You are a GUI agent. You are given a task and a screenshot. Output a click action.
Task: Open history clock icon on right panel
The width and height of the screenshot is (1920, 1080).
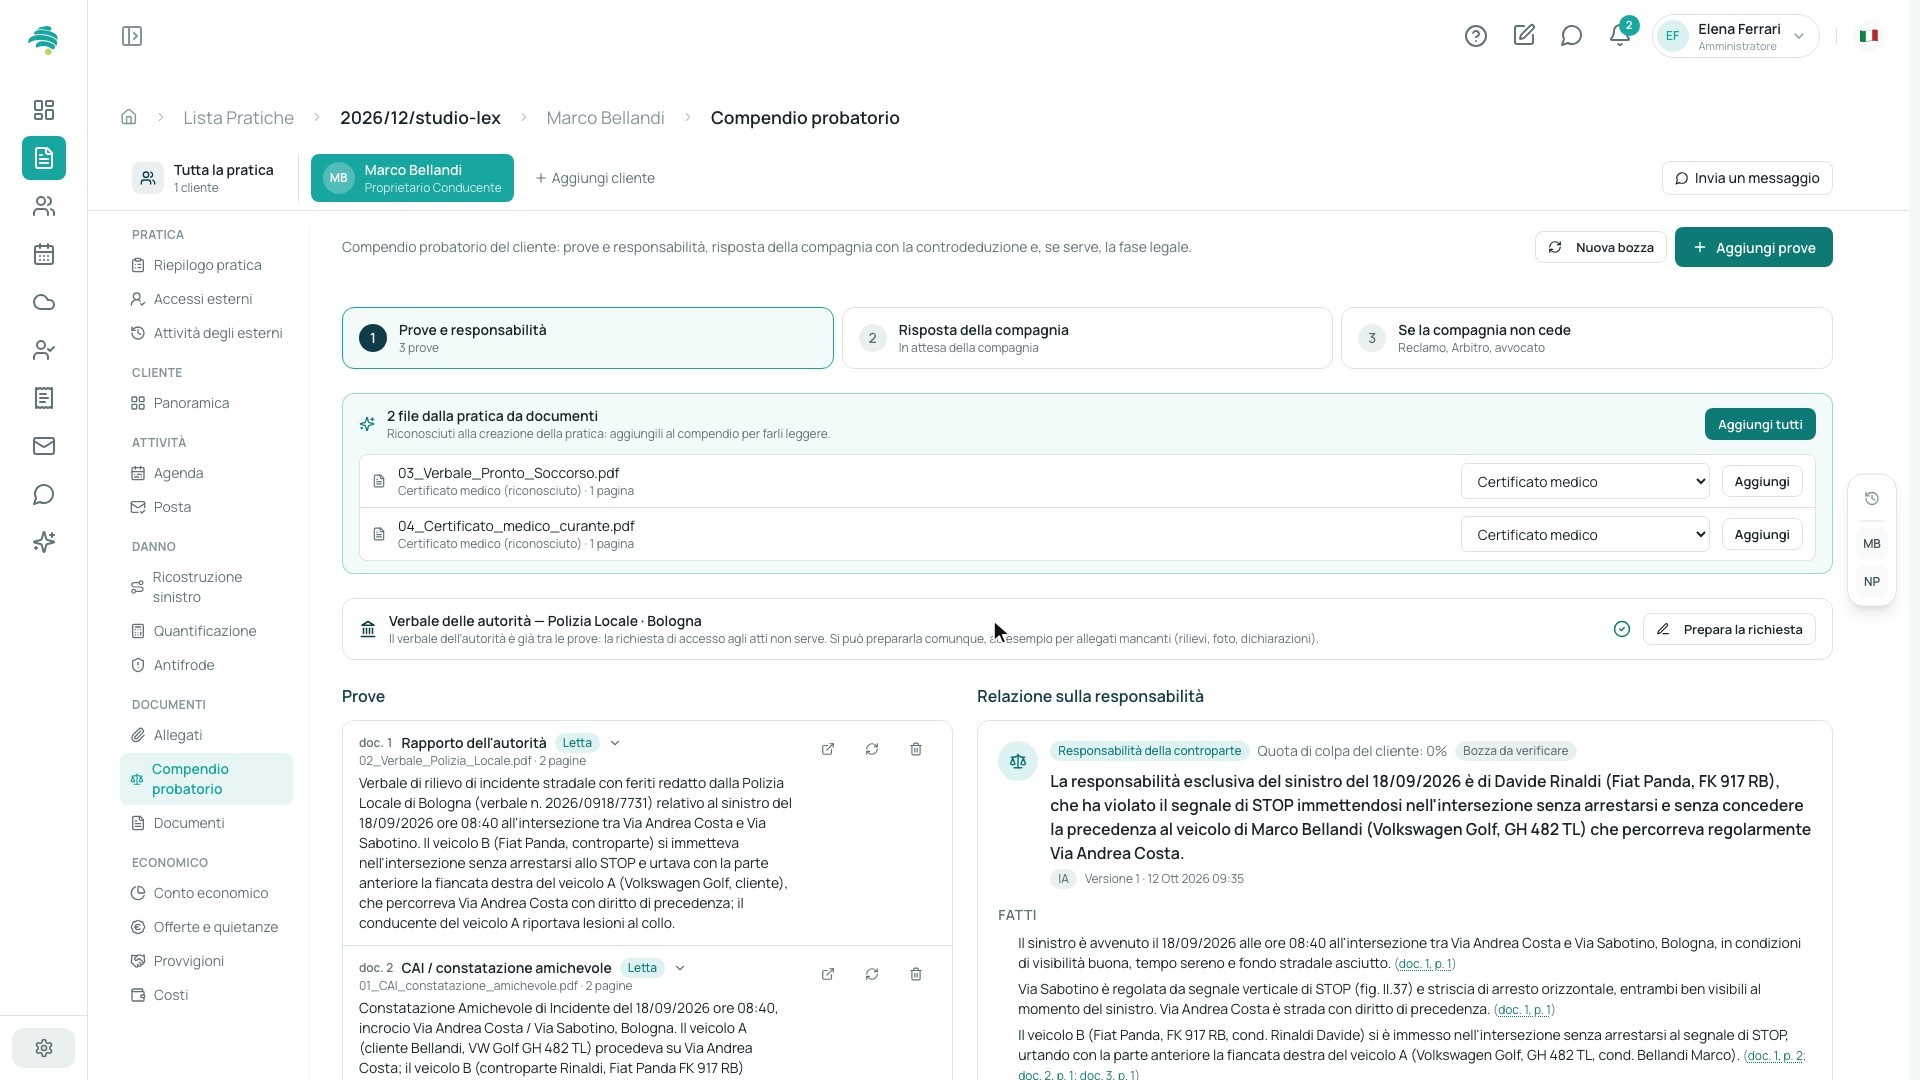point(1872,498)
